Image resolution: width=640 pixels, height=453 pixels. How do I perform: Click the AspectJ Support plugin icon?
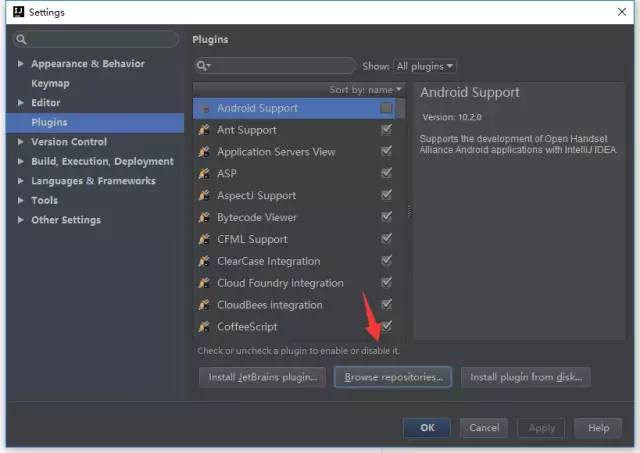pos(204,195)
